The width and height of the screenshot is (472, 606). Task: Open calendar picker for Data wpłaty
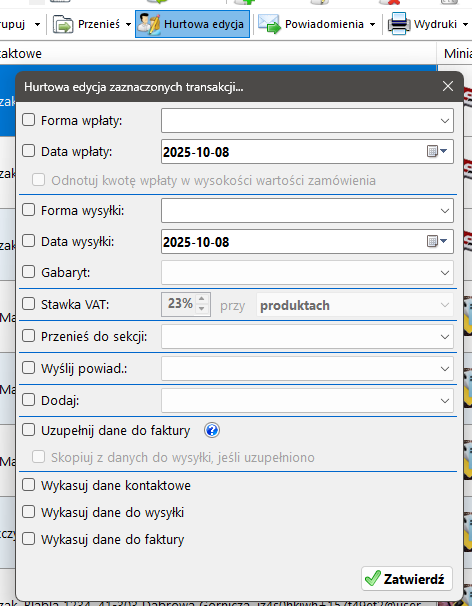coord(437,152)
